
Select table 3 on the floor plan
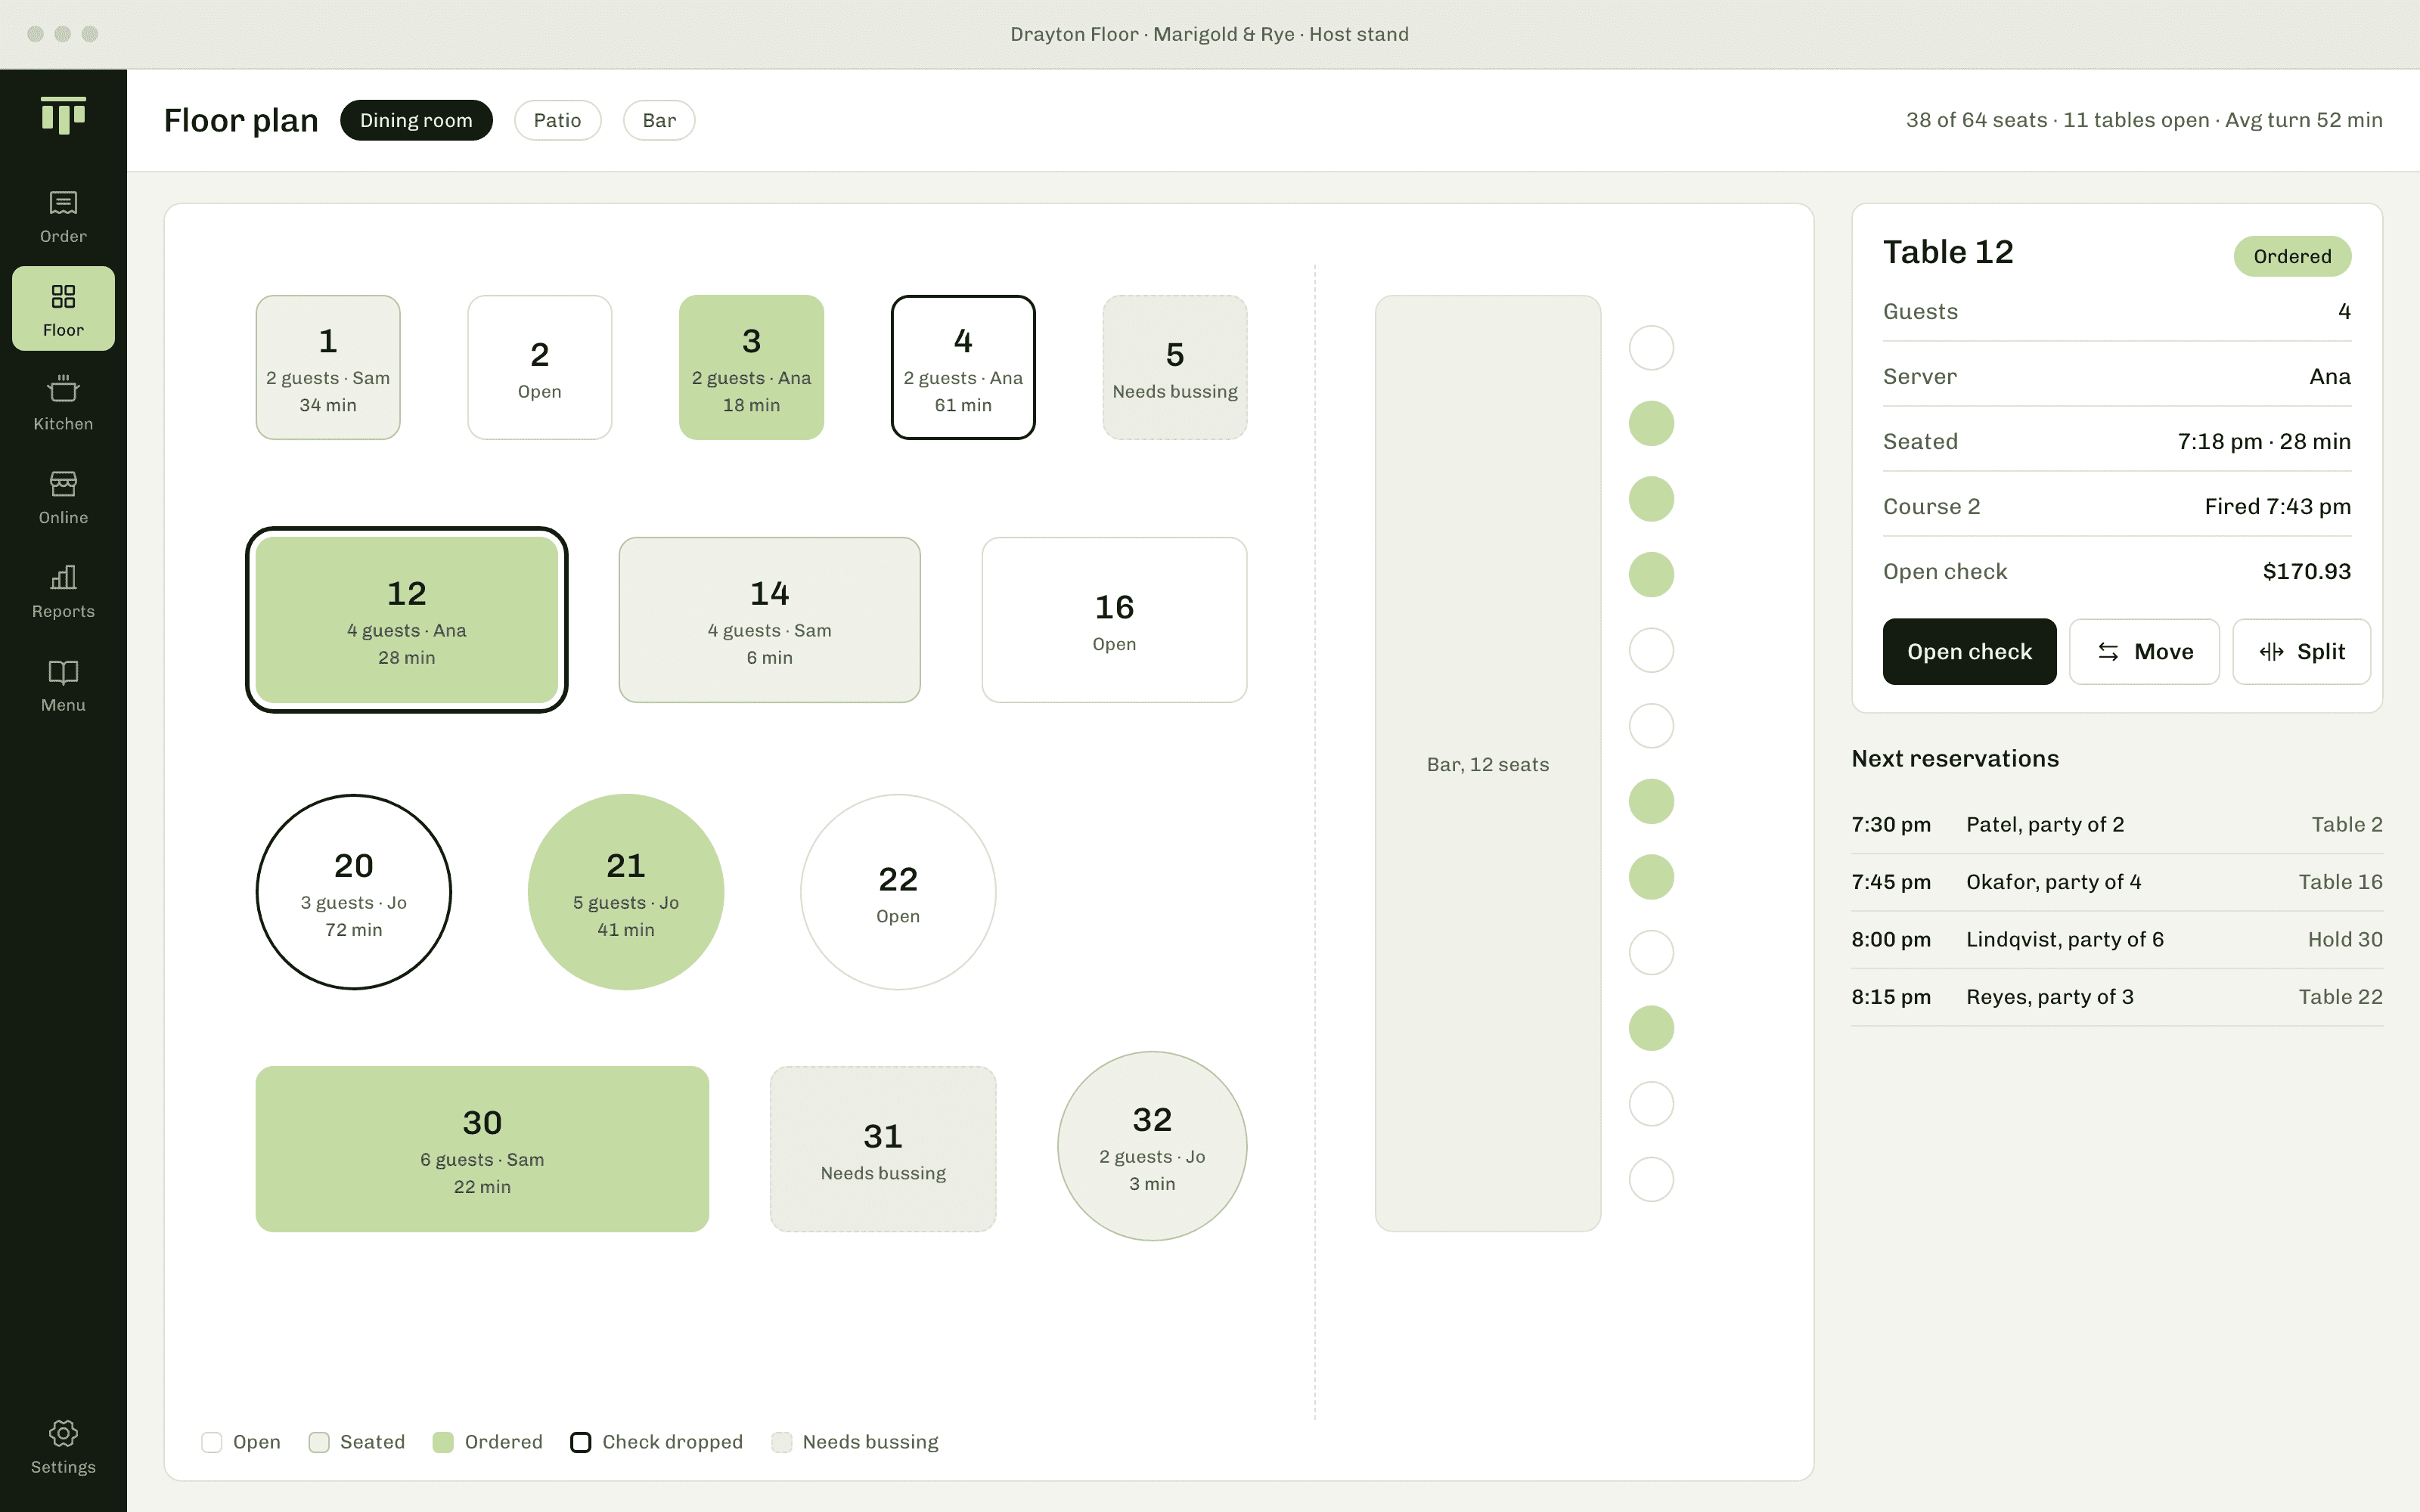coord(751,367)
